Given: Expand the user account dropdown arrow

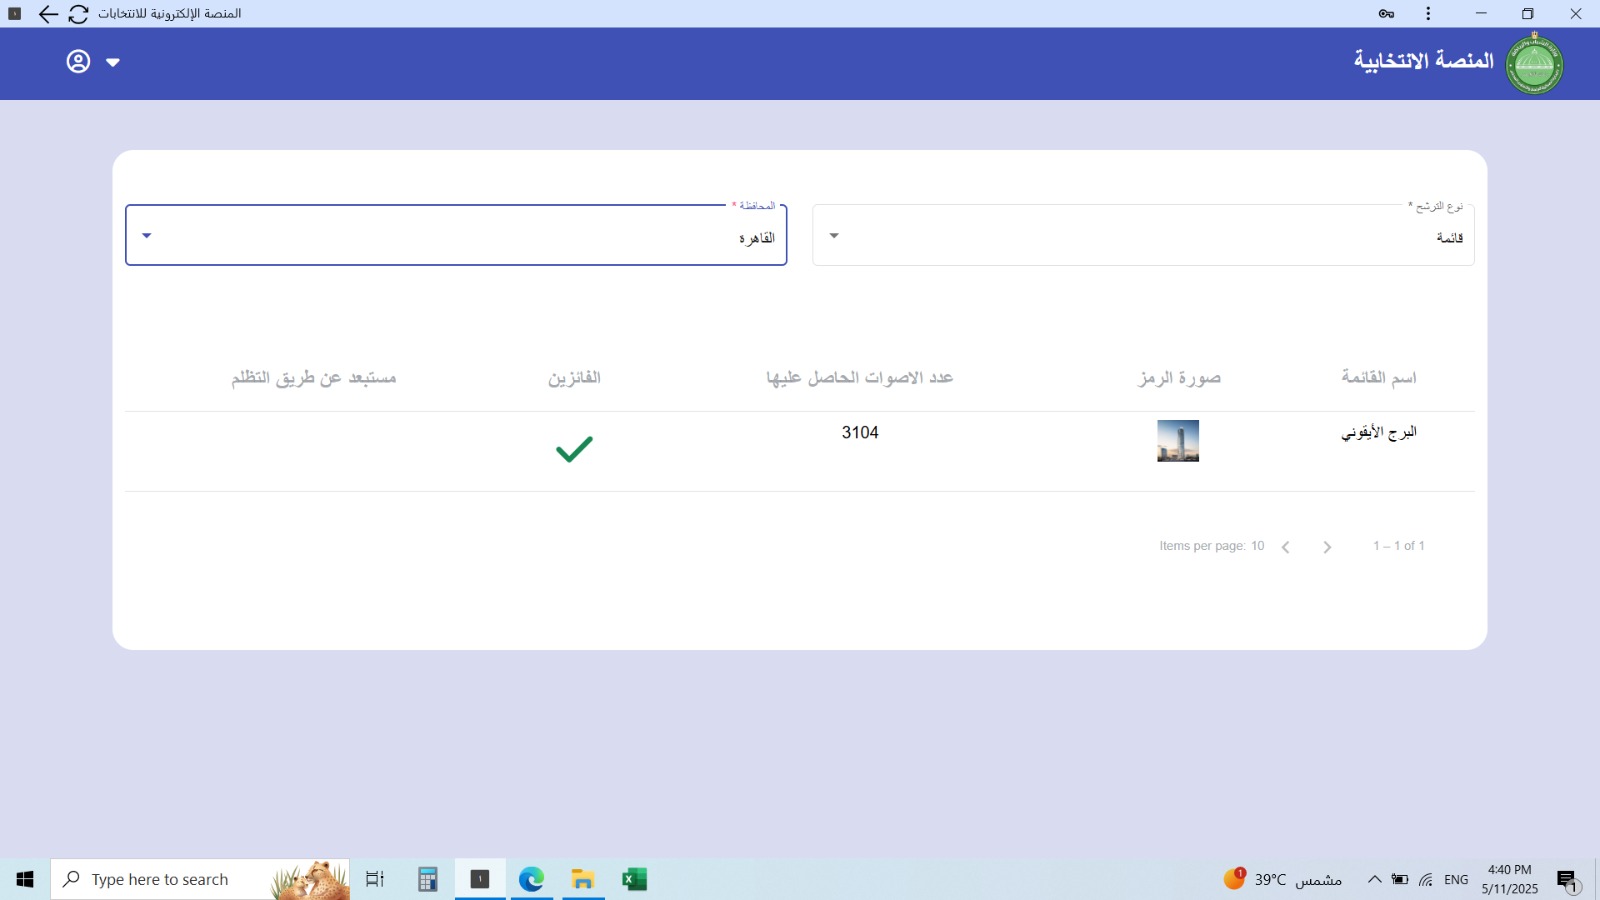Looking at the screenshot, I should click(113, 62).
